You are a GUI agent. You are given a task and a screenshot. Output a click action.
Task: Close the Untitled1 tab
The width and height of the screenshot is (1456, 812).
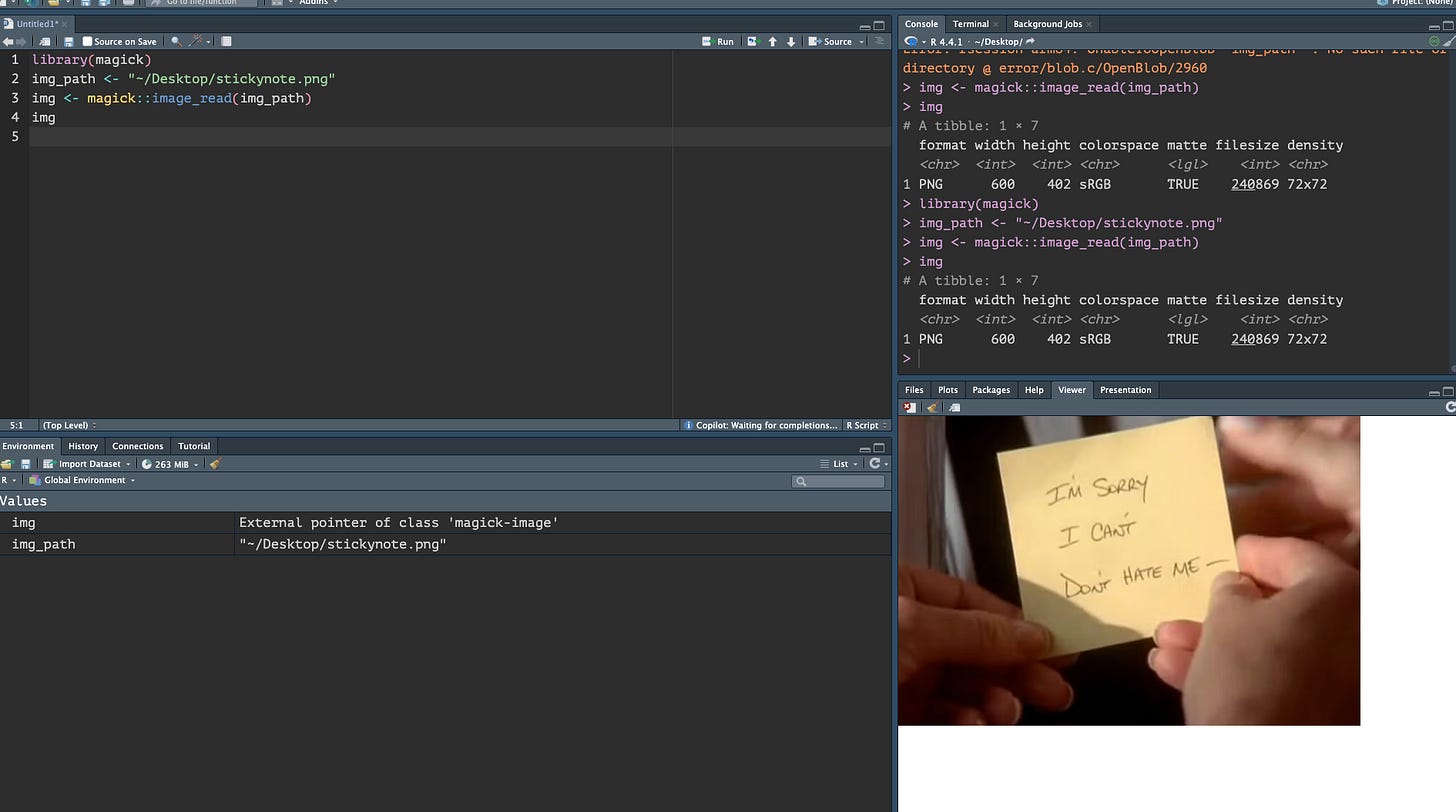tap(65, 24)
